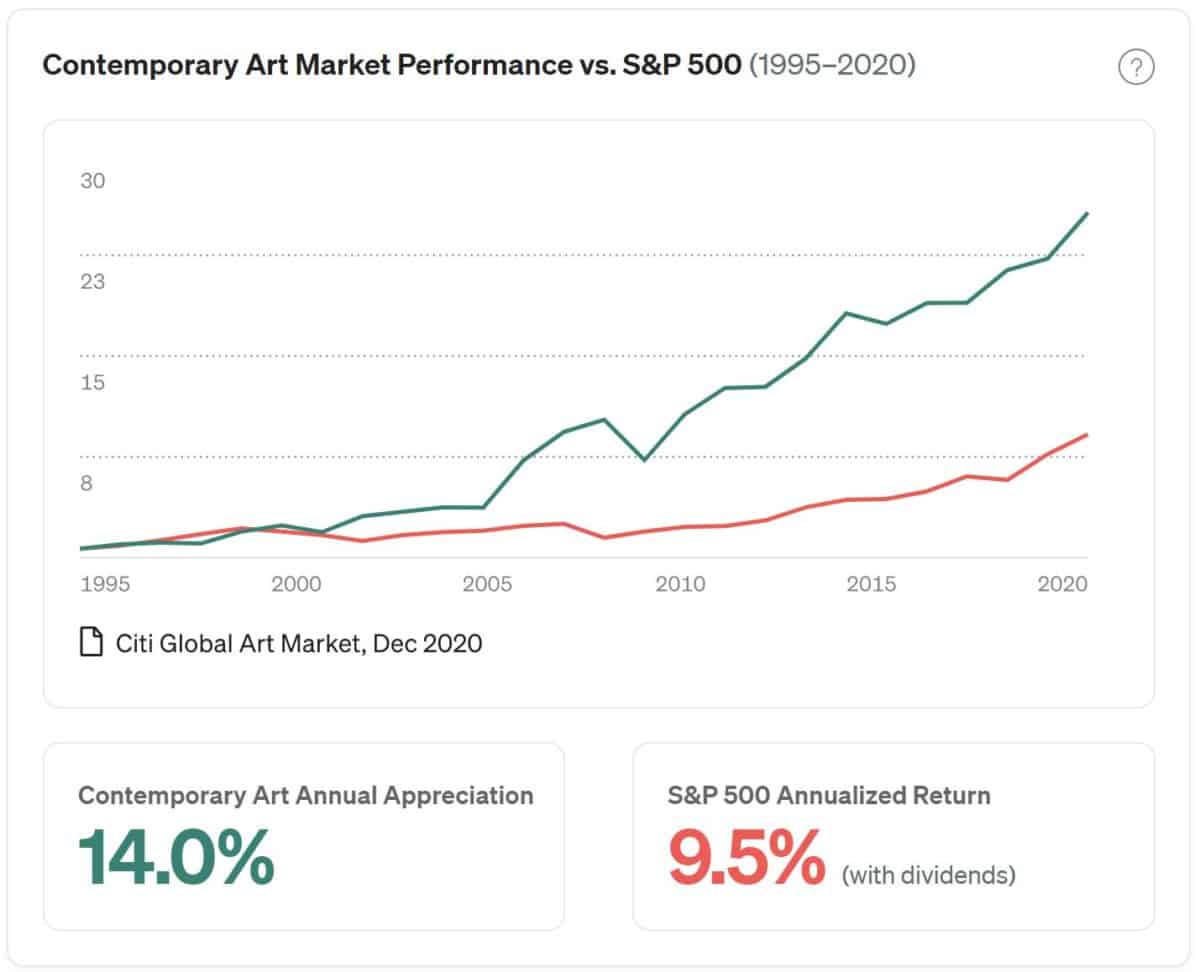Click the 30 y-axis label
The height and width of the screenshot is (972, 1200).
(93, 181)
